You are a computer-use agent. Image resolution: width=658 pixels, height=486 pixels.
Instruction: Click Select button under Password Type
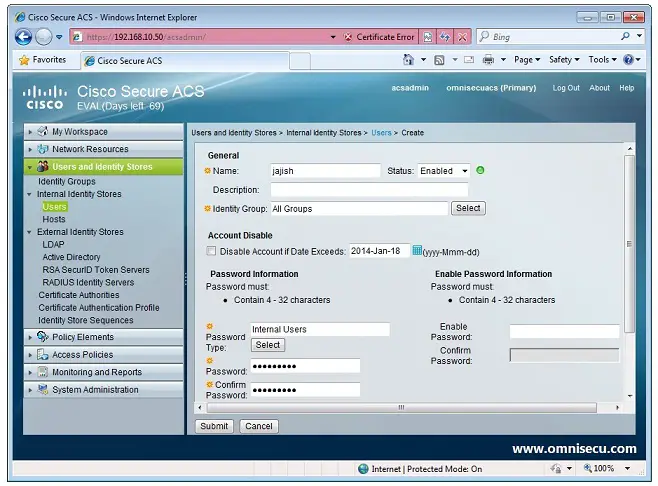(268, 345)
